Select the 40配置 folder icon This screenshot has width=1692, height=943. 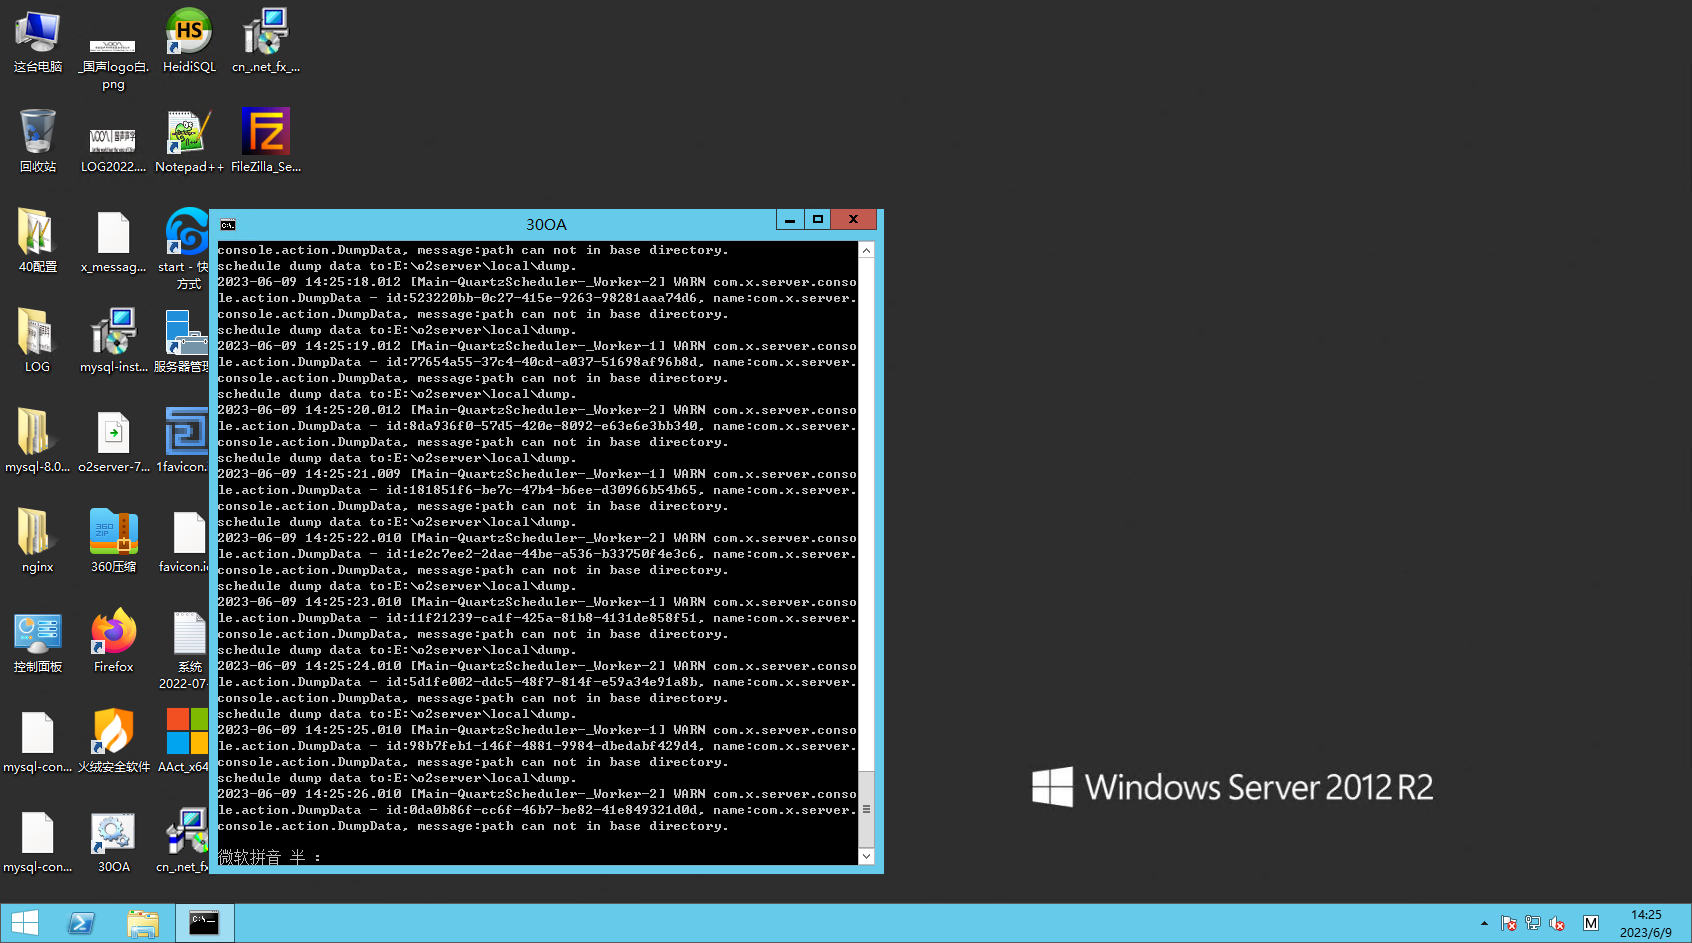[x=38, y=241]
